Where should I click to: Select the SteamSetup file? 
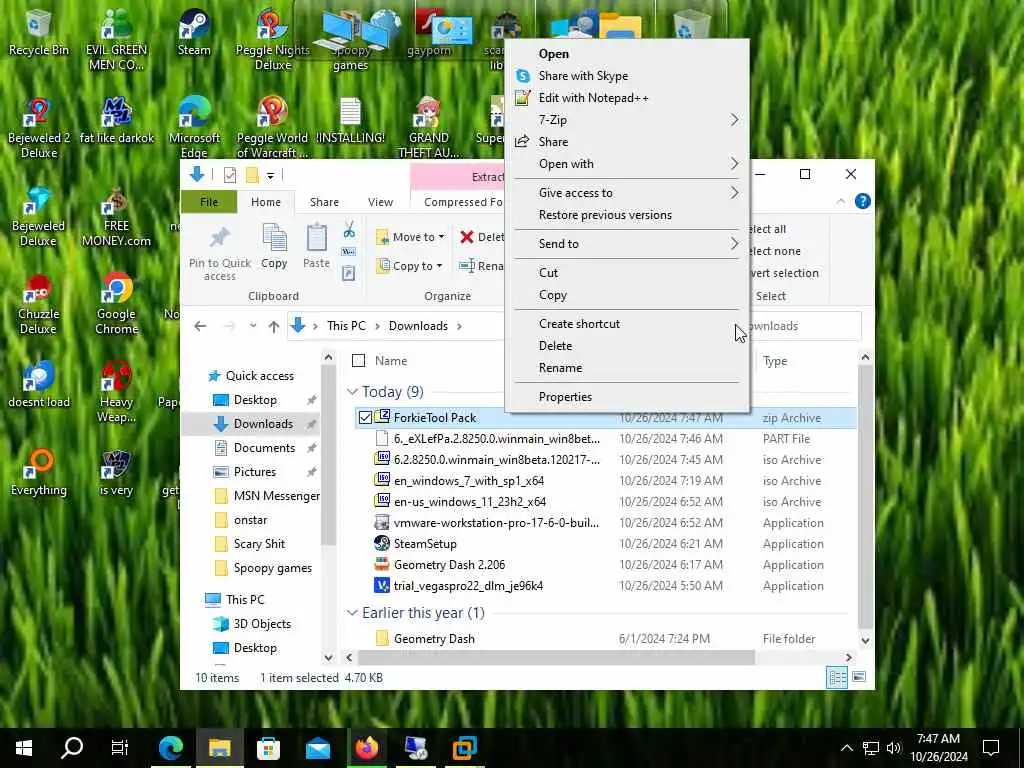pos(425,543)
